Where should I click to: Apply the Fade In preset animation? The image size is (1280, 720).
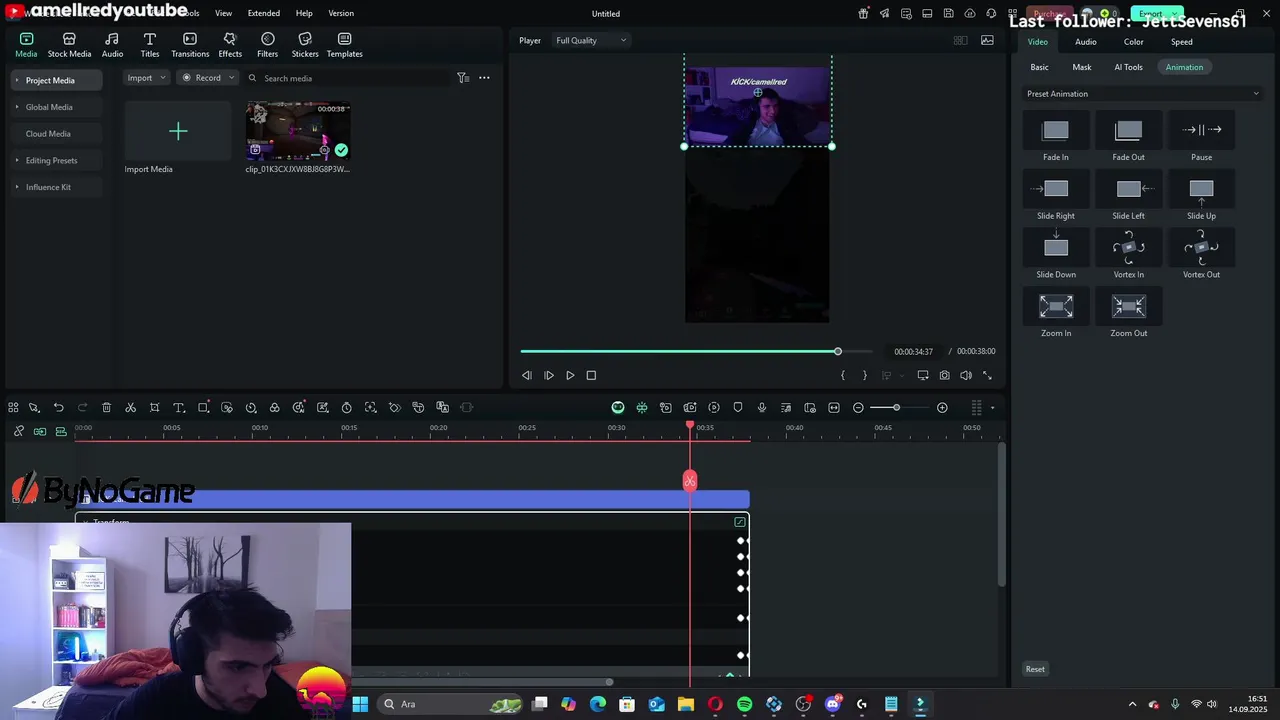1056,138
